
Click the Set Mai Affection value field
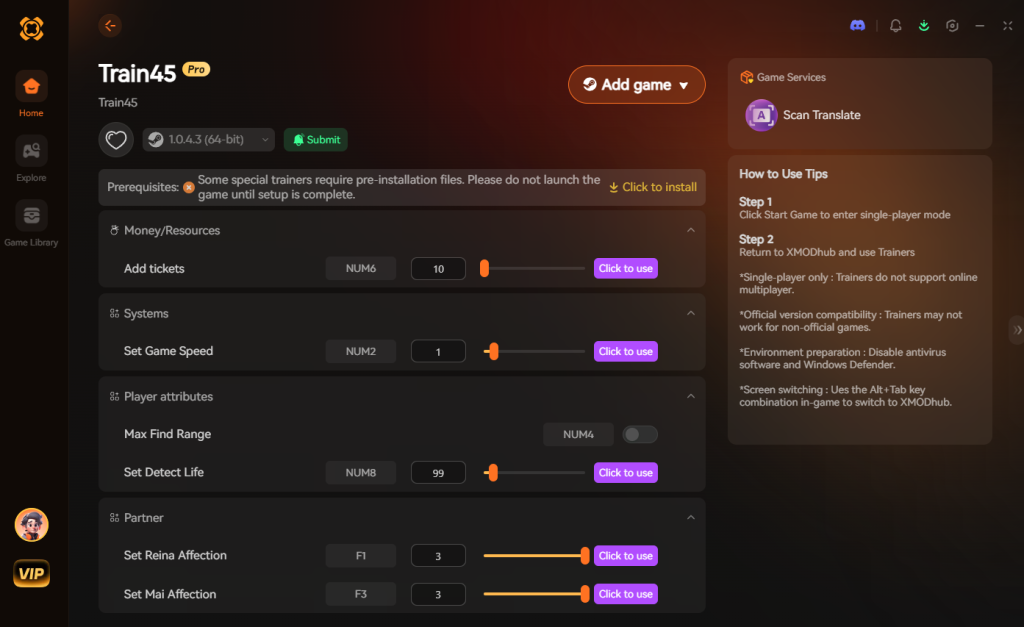[438, 594]
